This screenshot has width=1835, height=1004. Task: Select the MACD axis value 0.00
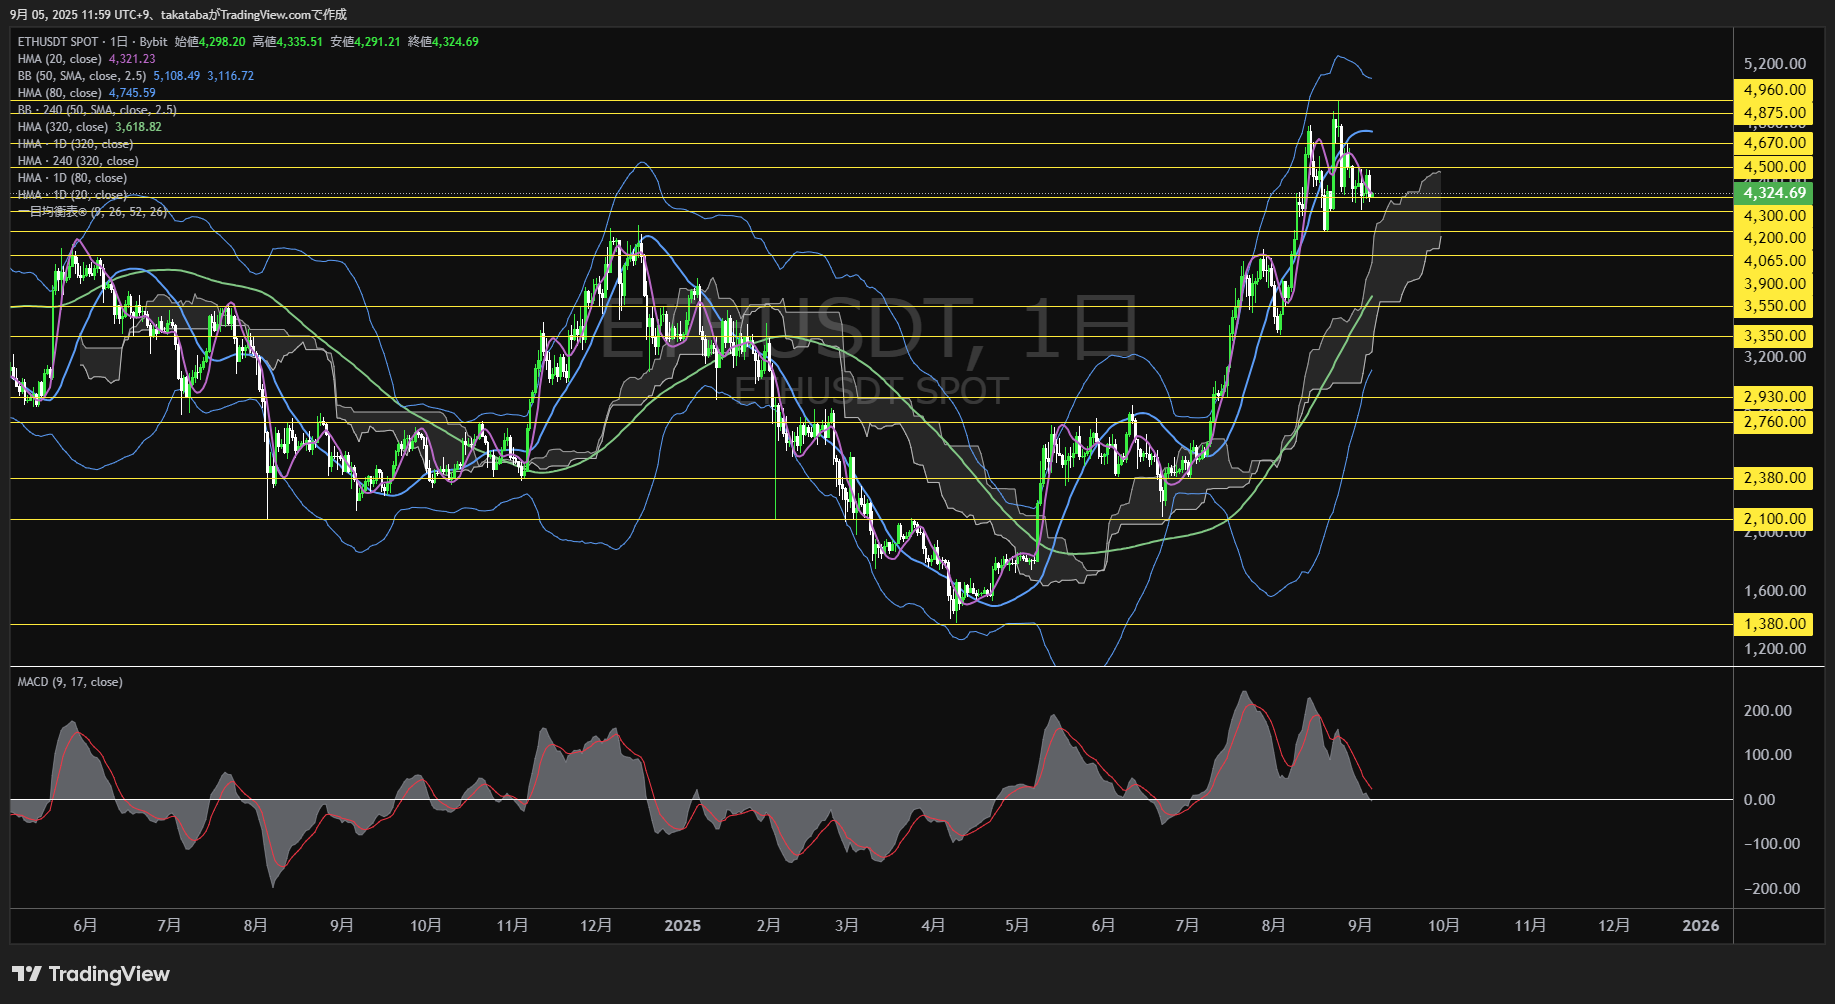pyautogui.click(x=1759, y=800)
